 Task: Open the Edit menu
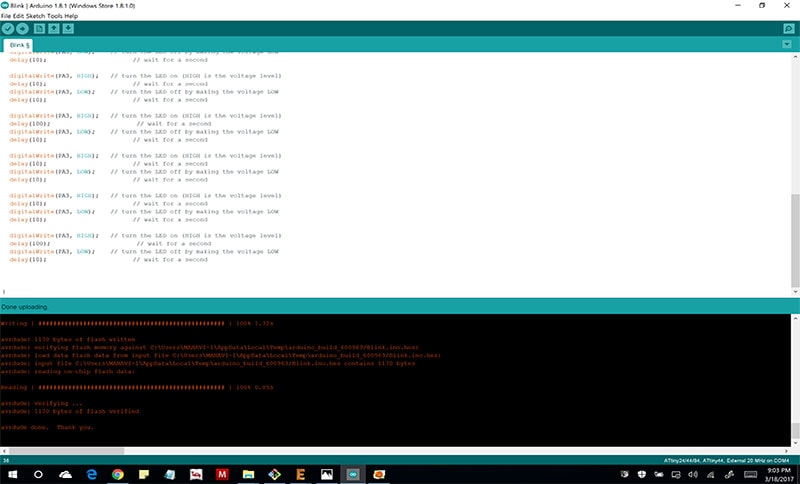[x=18, y=16]
